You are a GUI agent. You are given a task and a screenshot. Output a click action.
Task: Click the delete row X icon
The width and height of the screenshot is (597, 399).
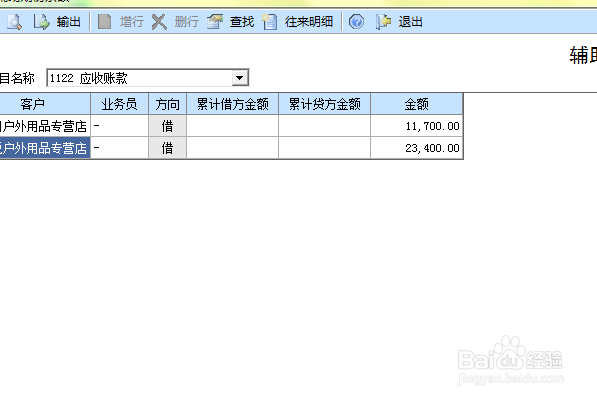pyautogui.click(x=159, y=22)
